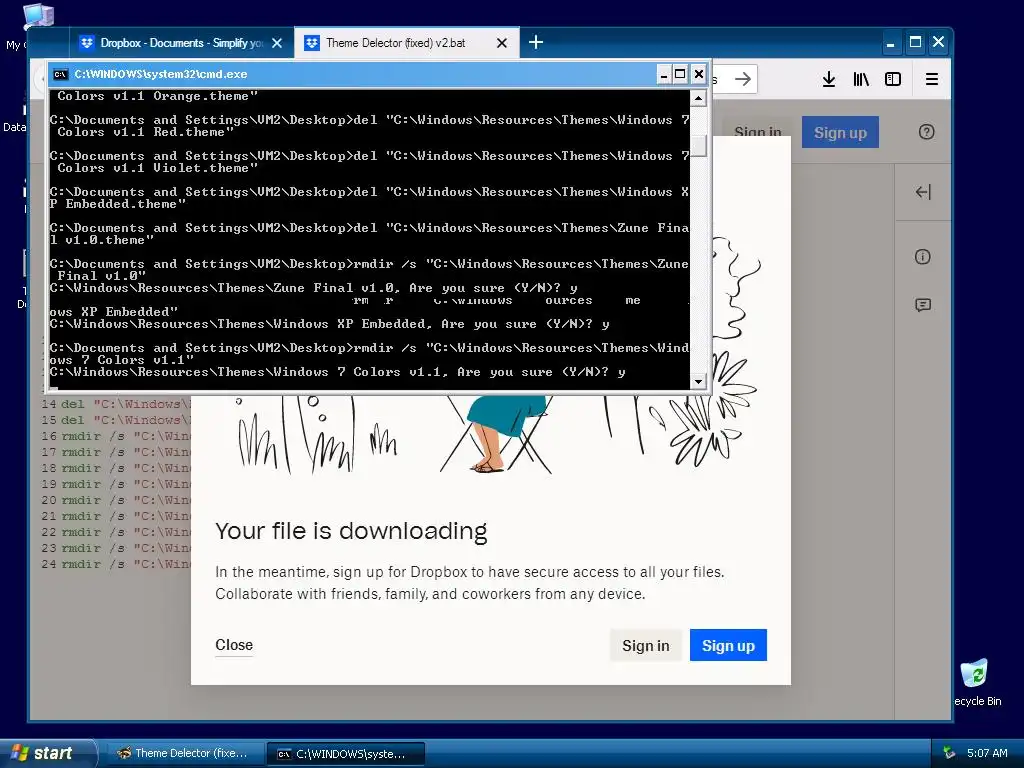Viewport: 1024px width, 768px height.
Task: Minimize the browser window
Action: click(x=890, y=42)
